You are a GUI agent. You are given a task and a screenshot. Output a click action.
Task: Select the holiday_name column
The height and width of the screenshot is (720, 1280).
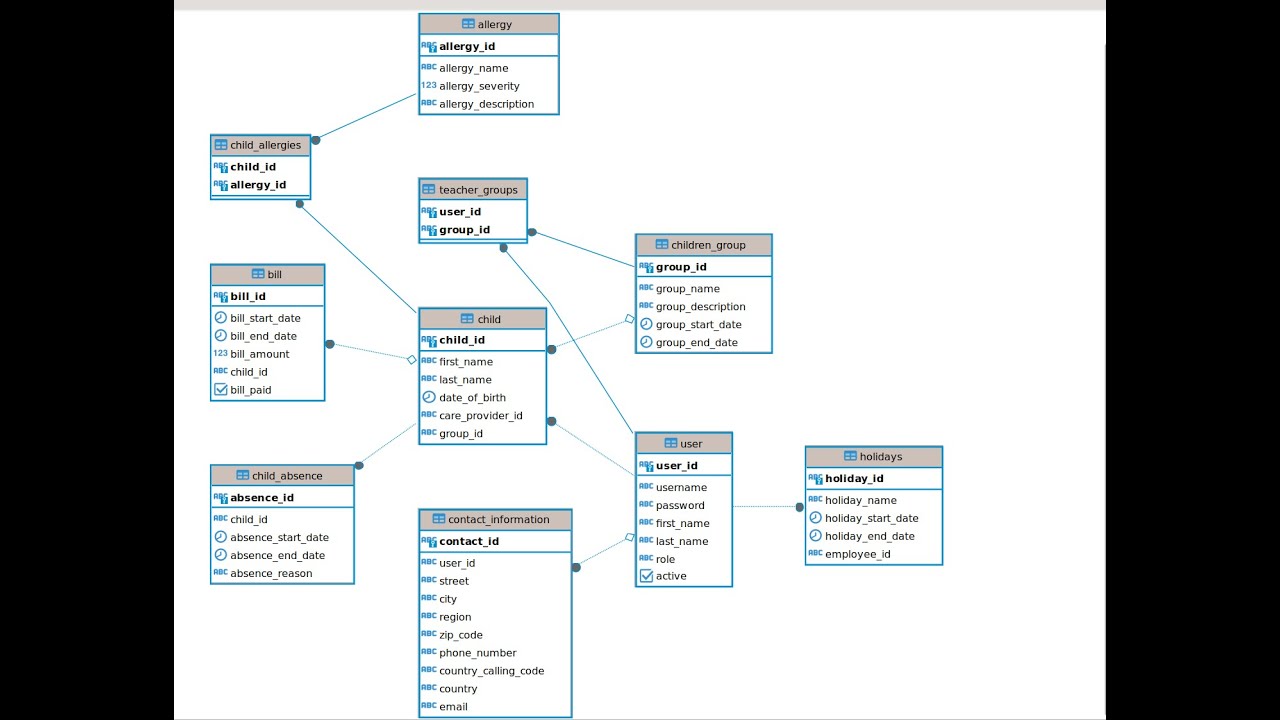point(861,500)
